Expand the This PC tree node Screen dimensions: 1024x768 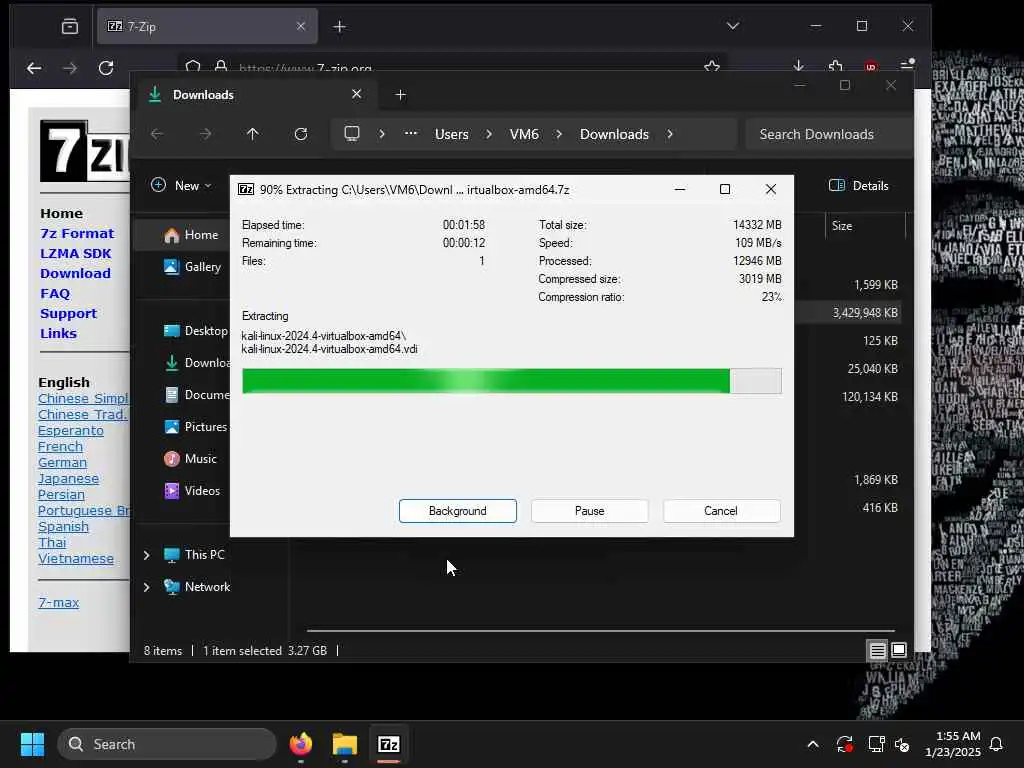tap(146, 555)
